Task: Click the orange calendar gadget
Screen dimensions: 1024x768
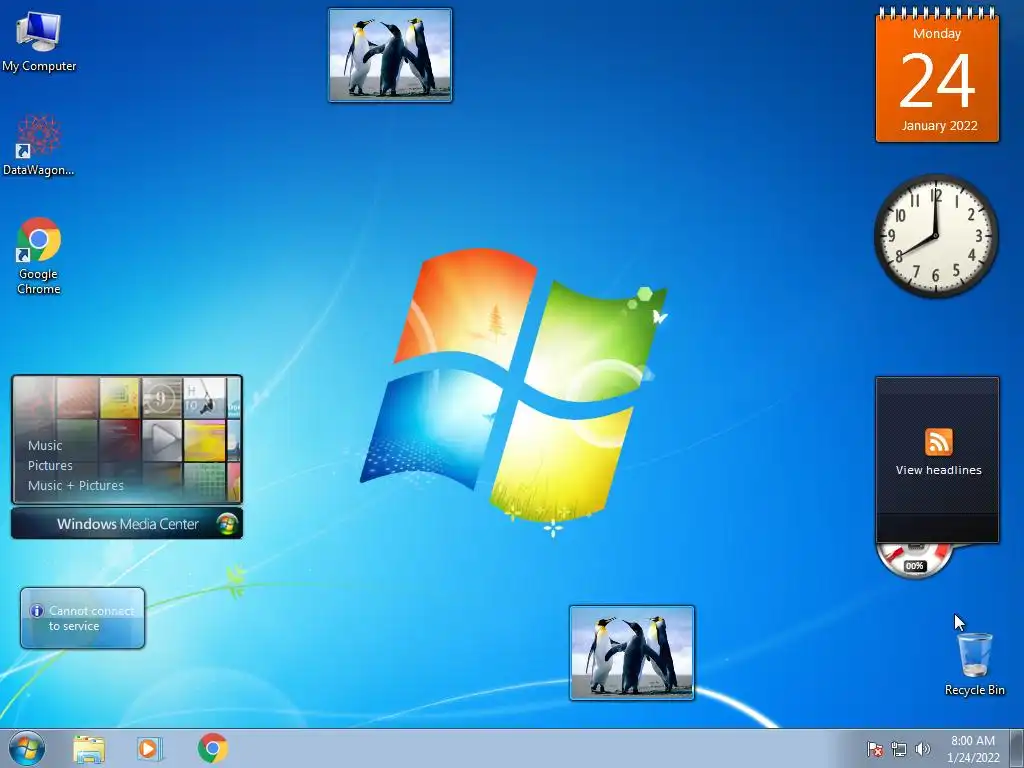Action: pos(937,75)
